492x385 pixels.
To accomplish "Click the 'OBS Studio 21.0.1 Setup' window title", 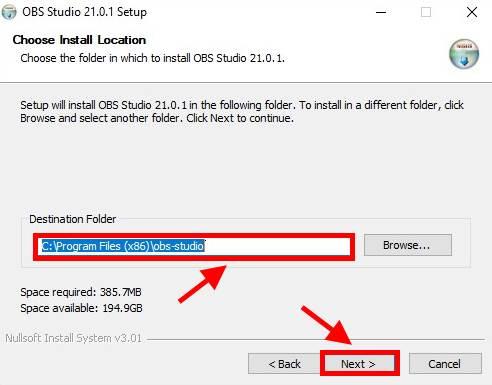I will tap(84, 12).
